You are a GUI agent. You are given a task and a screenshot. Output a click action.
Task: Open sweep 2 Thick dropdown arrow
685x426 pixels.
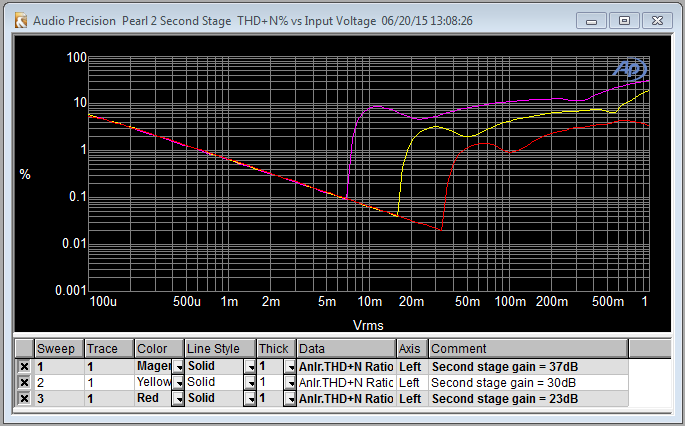(x=290, y=383)
